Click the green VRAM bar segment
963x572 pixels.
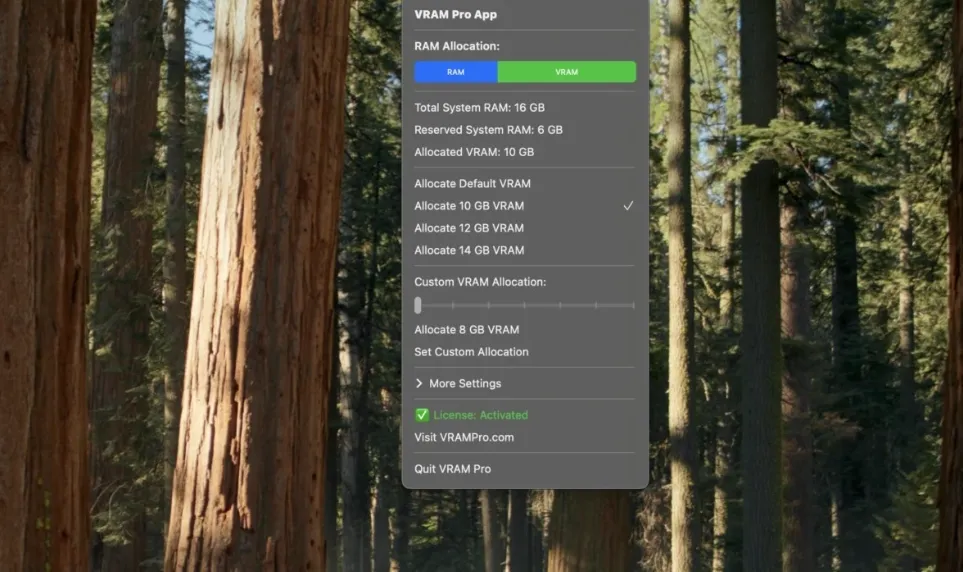567,72
